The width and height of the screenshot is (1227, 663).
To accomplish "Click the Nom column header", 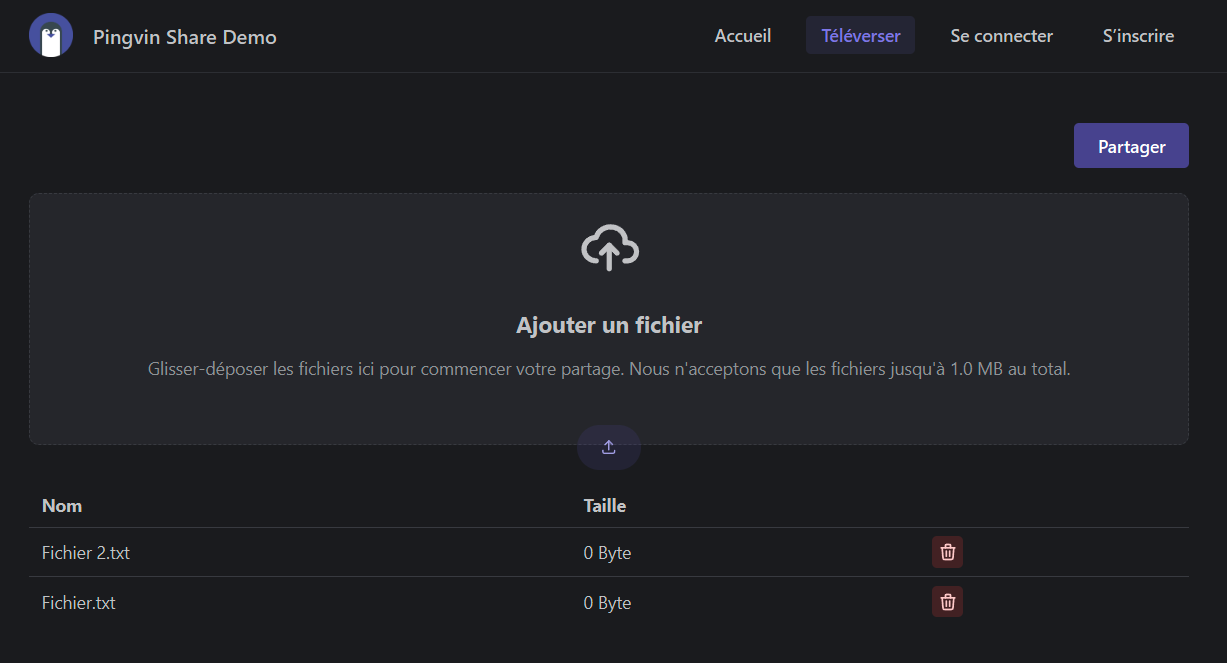I will pyautogui.click(x=62, y=506).
